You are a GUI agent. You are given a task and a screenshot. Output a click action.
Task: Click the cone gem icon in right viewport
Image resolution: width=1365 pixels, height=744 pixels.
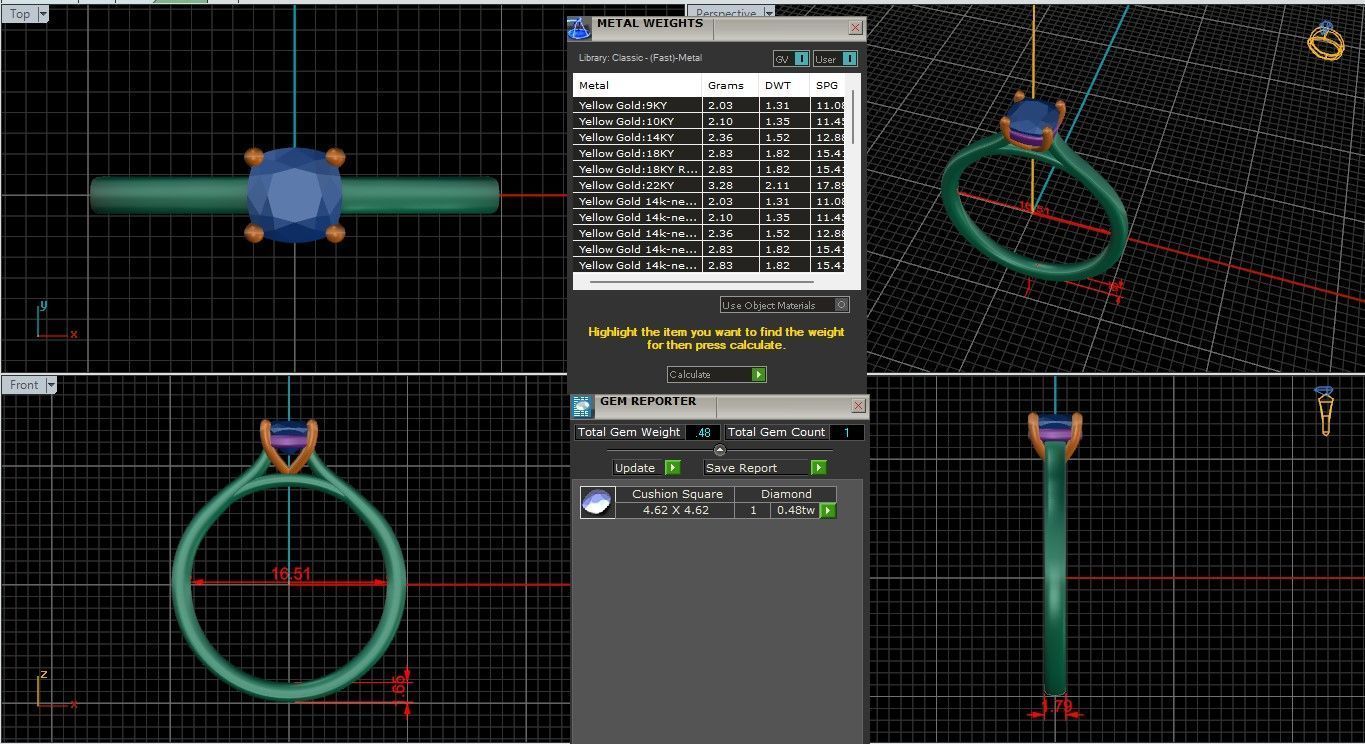click(1325, 411)
